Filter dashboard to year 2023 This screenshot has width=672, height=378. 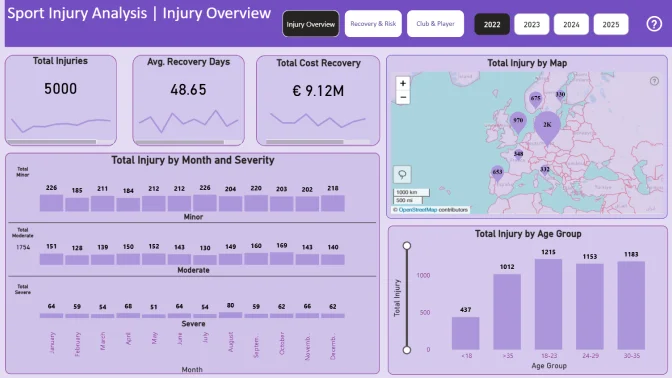[x=531, y=24]
